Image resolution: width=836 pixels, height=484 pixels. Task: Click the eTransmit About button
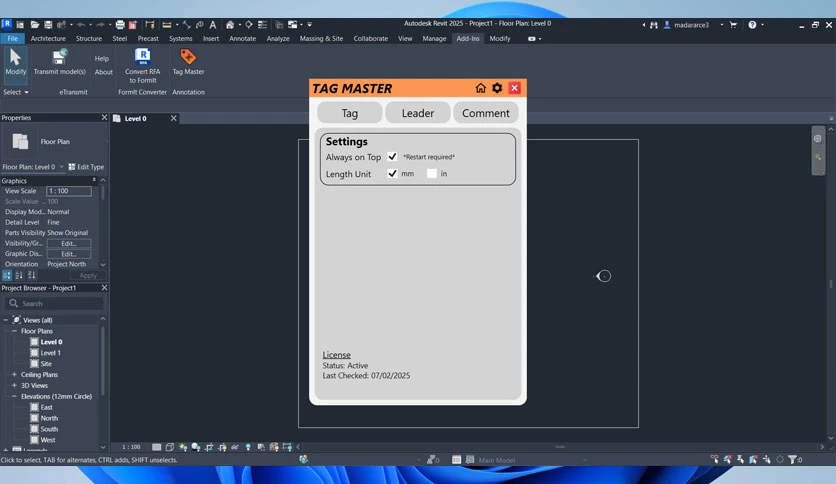tap(103, 72)
